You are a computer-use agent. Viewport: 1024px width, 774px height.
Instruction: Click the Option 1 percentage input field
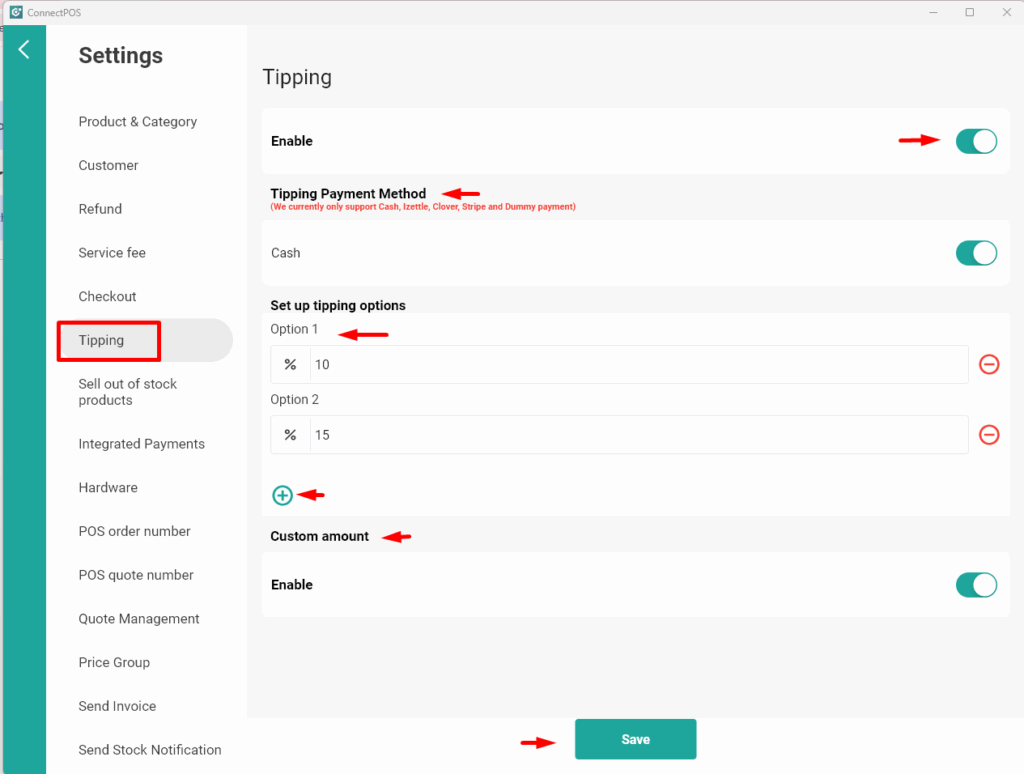[639, 364]
